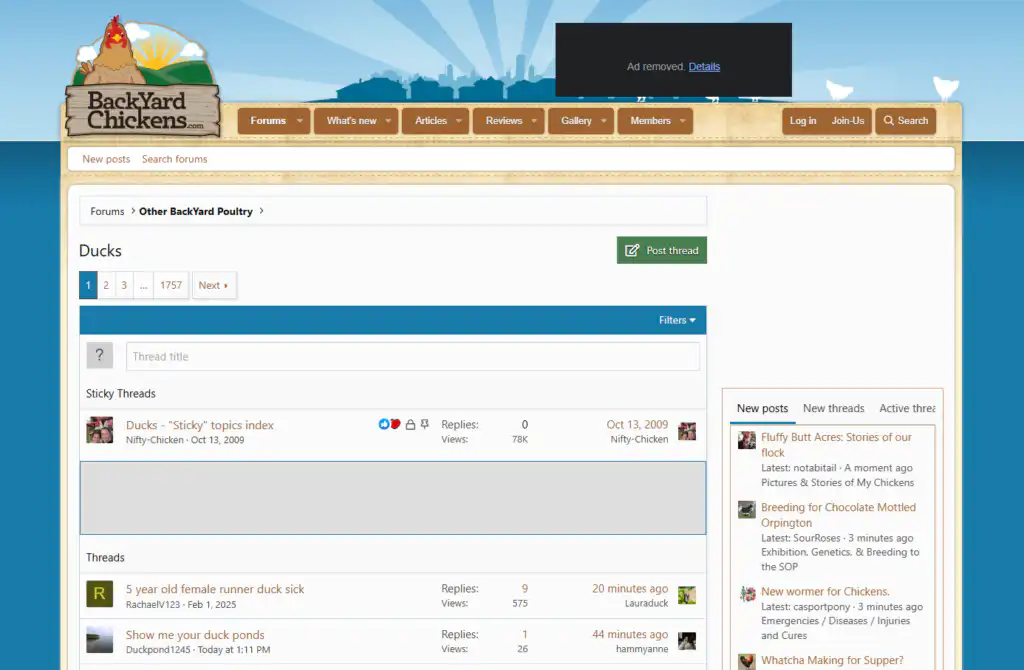Click Lauraduck's avatar beside the last reply
Image resolution: width=1024 pixels, height=670 pixels.
point(687,595)
